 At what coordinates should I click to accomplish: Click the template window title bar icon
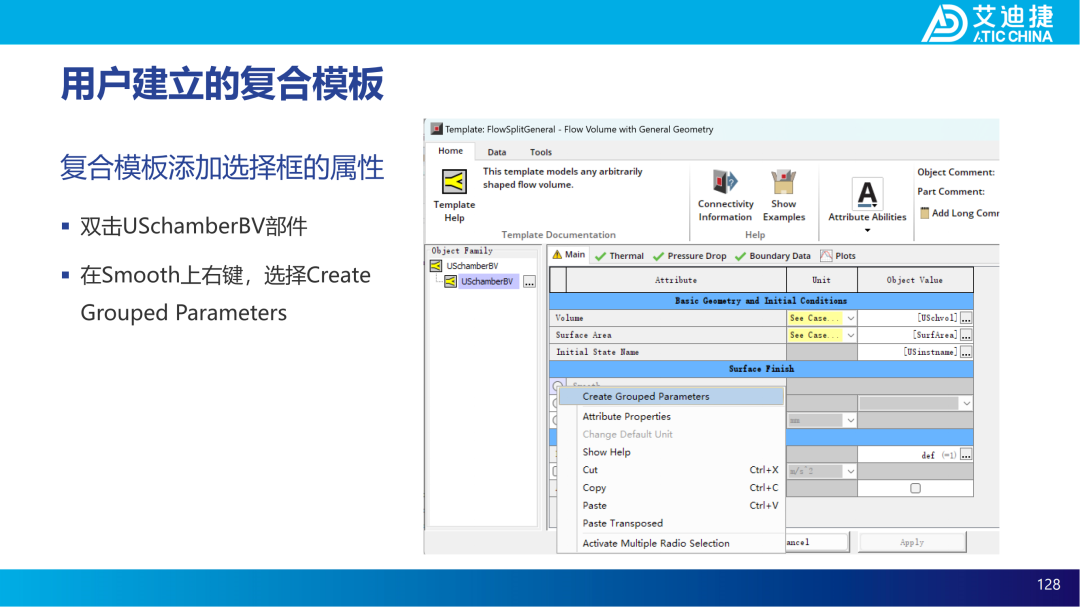click(436, 129)
